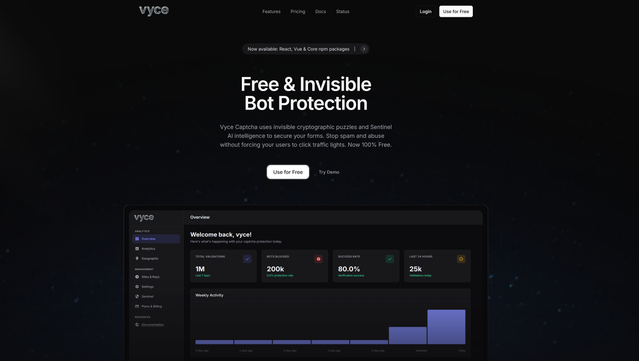
Task: Click the 80.0% success rate value
Action: (x=349, y=269)
